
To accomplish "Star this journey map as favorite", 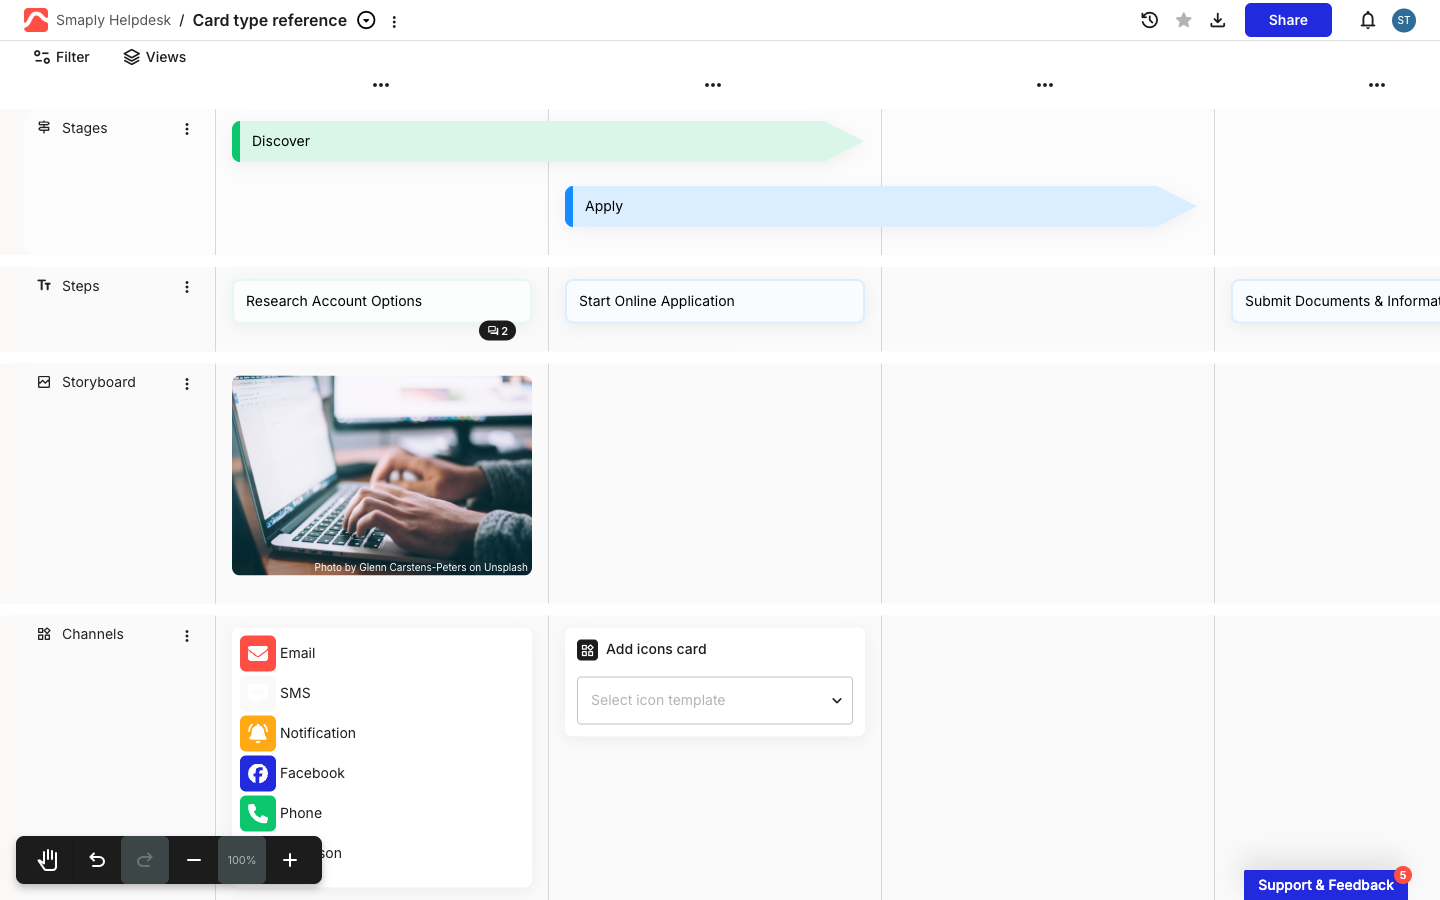I will [x=1184, y=20].
